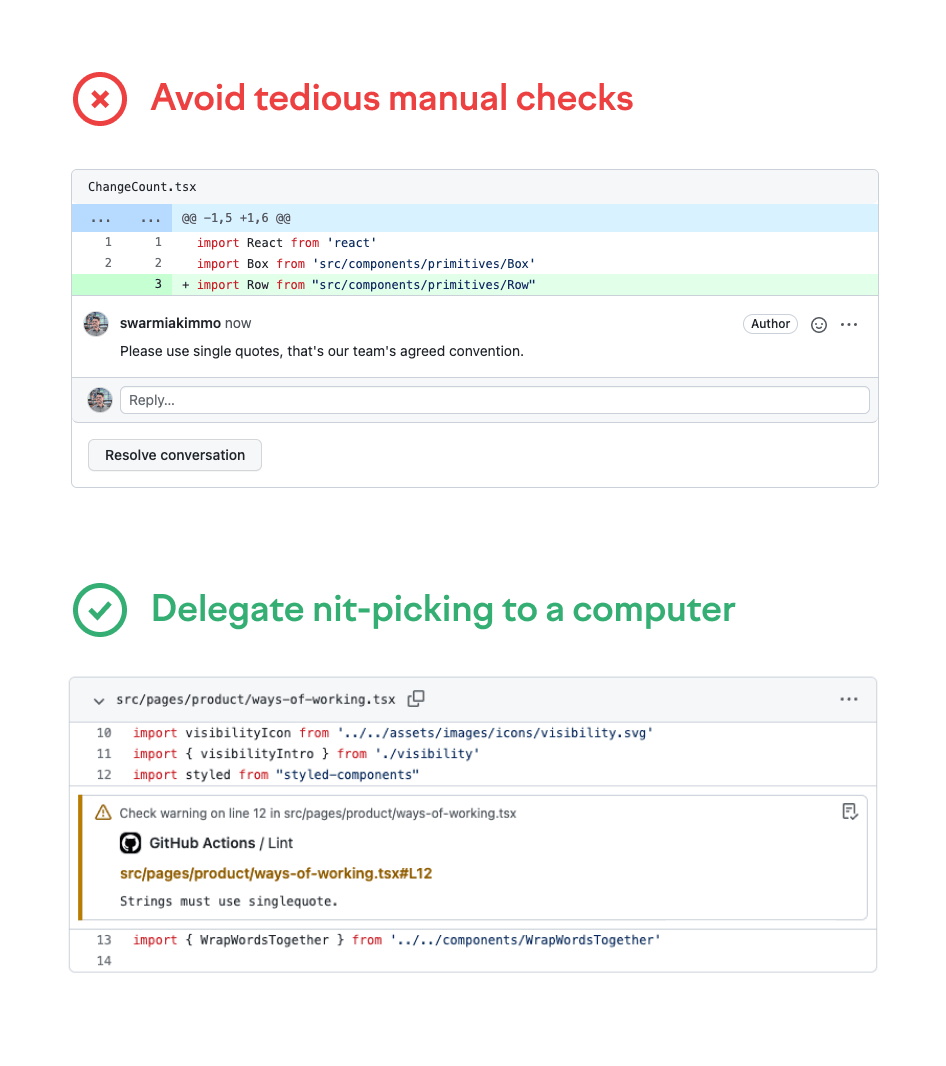Click the Author badge on the comment
946x1066 pixels.
click(x=770, y=324)
